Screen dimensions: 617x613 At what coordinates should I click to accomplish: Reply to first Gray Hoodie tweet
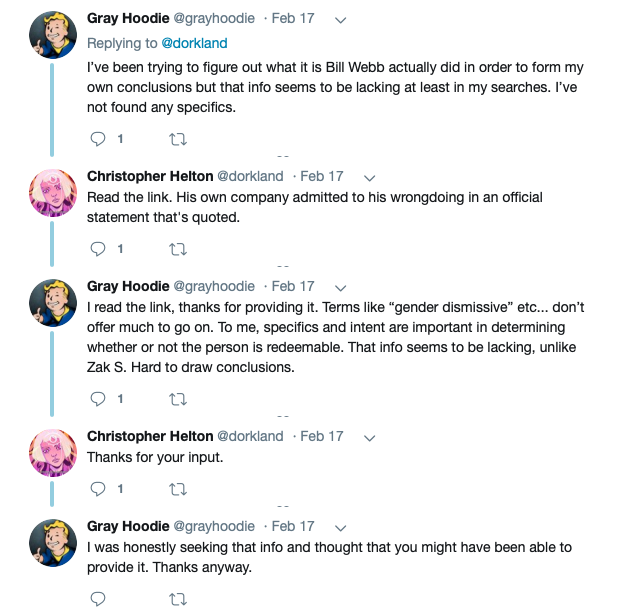click(98, 139)
